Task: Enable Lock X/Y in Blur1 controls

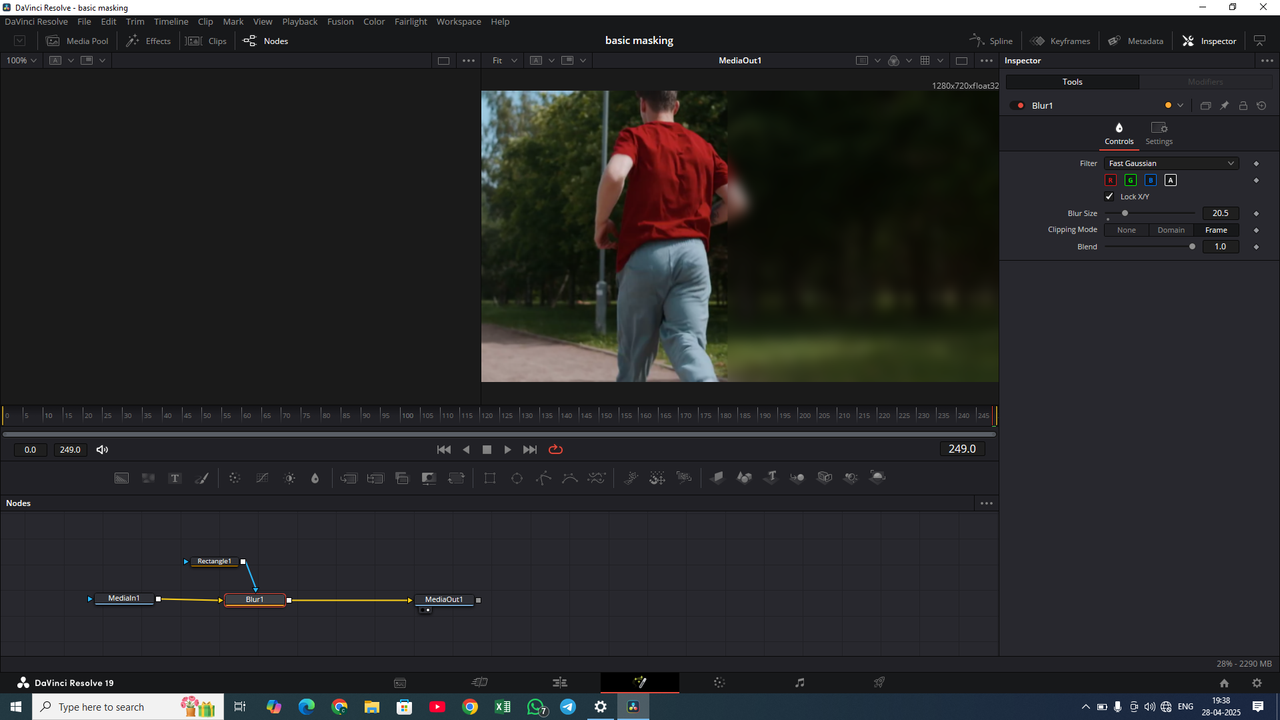Action: pyautogui.click(x=1109, y=196)
